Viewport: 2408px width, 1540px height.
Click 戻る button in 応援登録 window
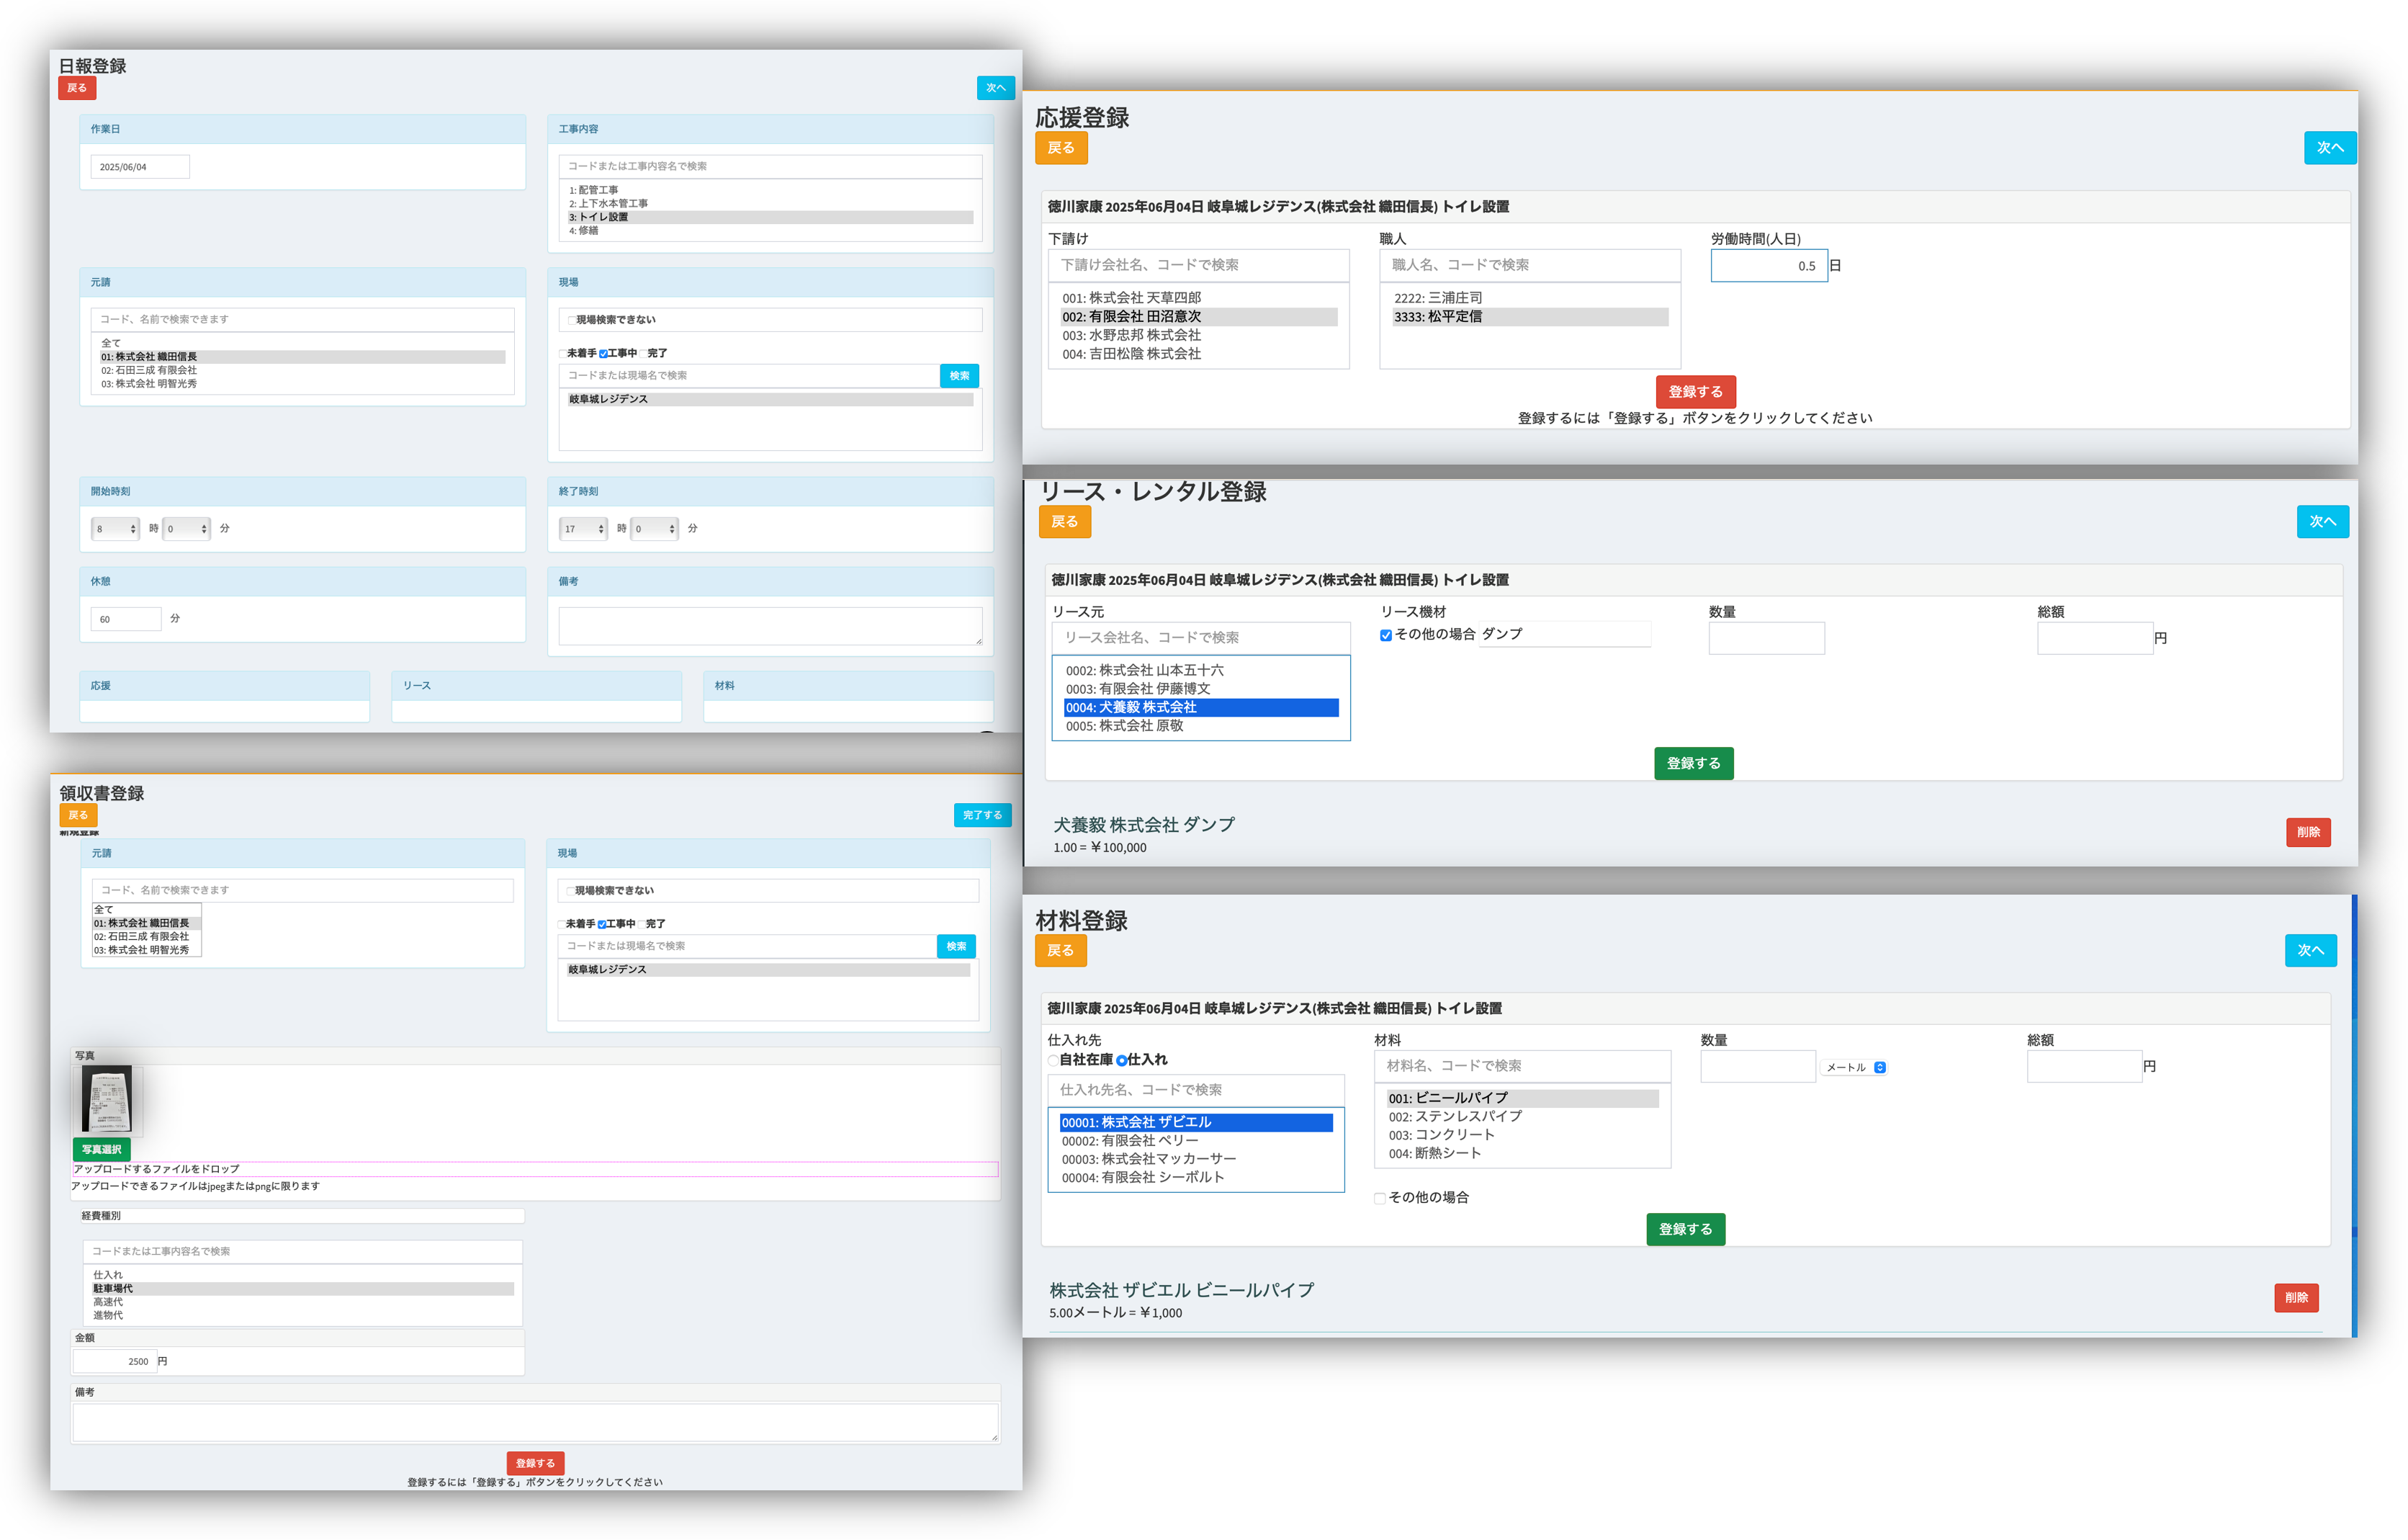pos(1061,148)
